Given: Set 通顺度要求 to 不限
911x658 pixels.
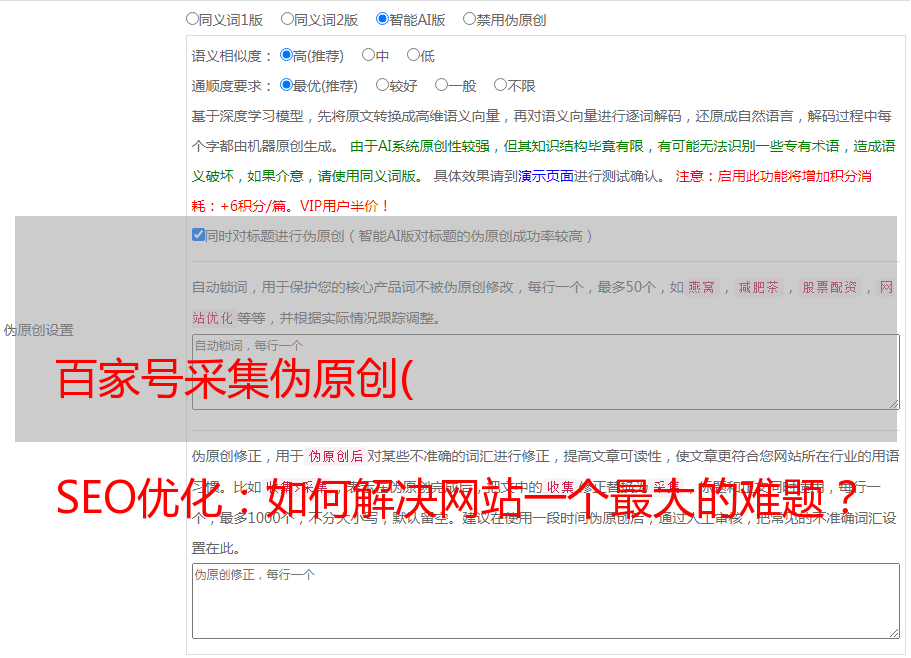Looking at the screenshot, I should point(500,85).
